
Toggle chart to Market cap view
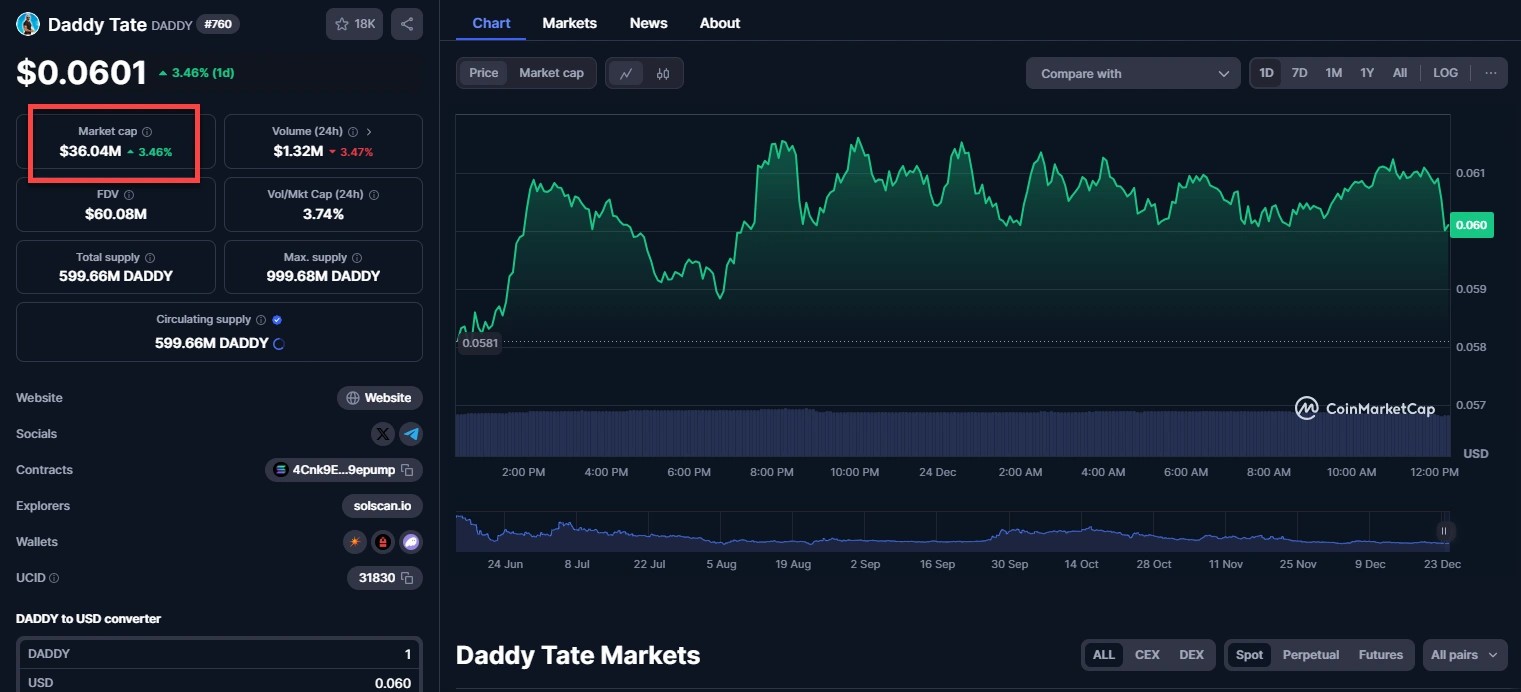551,73
